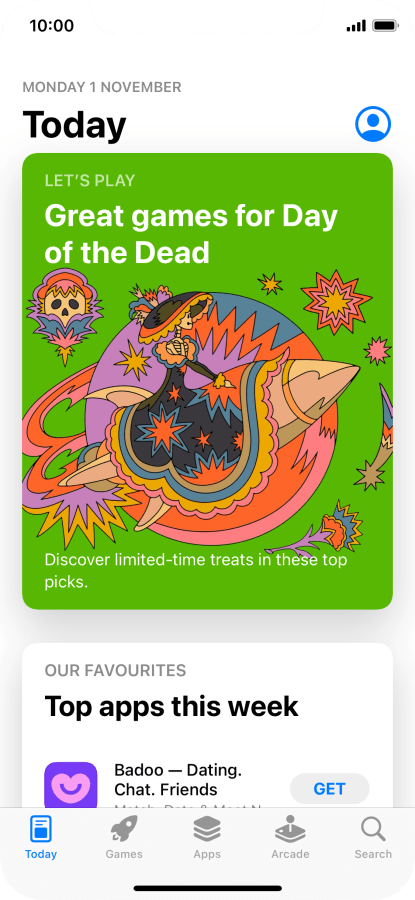Viewport: 415px width, 900px height.
Task: Tap the Today page heading
Action: tap(74, 125)
